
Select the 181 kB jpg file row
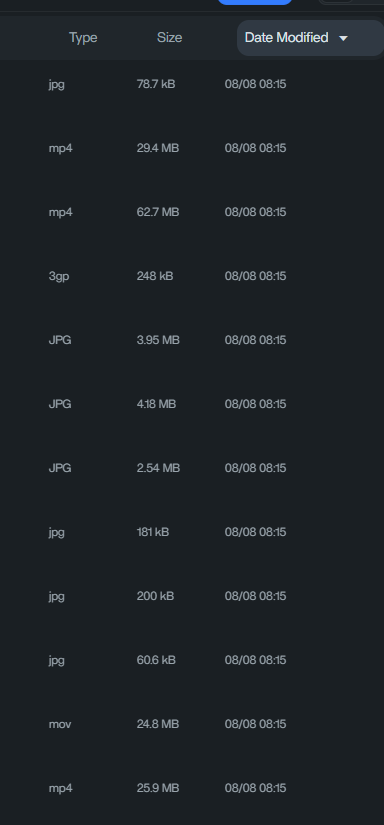[192, 532]
